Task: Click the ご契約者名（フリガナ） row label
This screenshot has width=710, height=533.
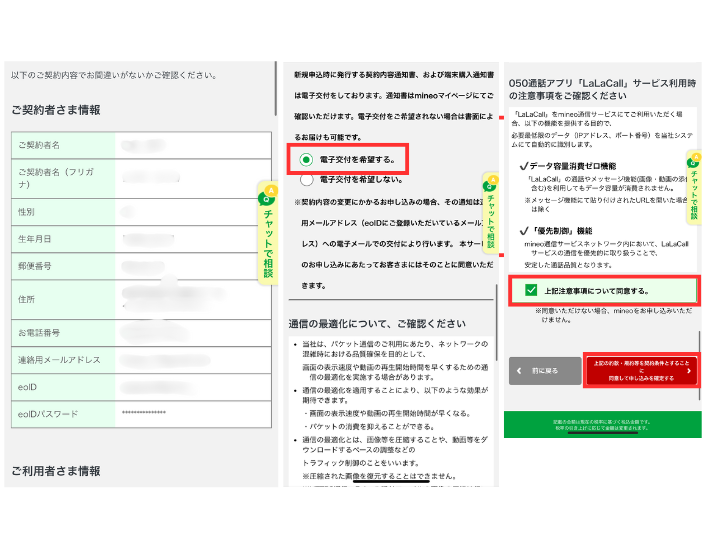Action: [56, 178]
